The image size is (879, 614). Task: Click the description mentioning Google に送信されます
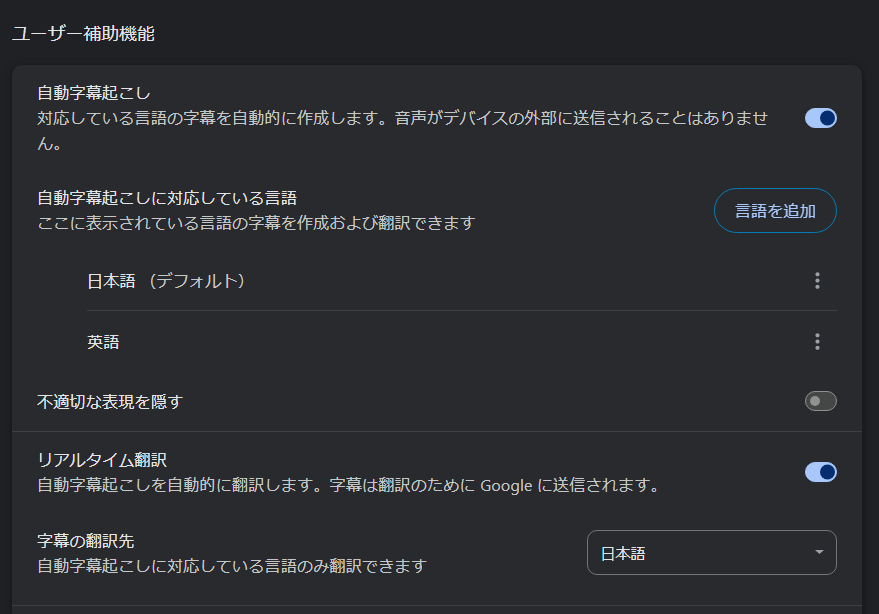click(347, 486)
